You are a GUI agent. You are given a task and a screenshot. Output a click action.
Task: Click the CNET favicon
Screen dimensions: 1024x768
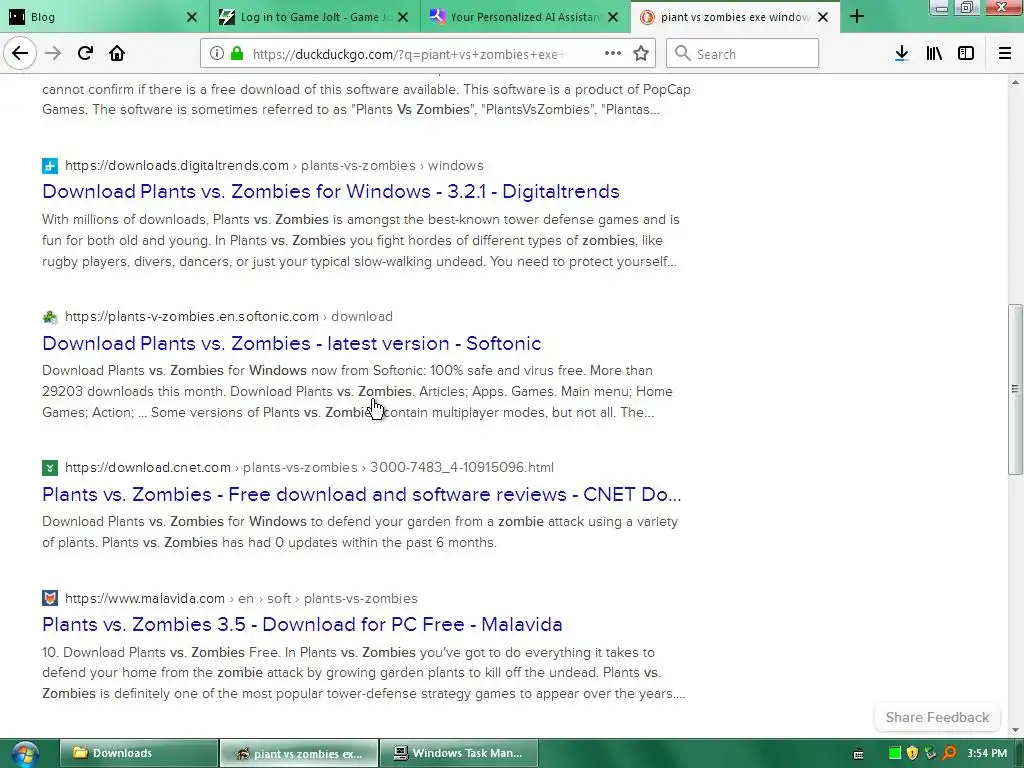[x=50, y=468]
